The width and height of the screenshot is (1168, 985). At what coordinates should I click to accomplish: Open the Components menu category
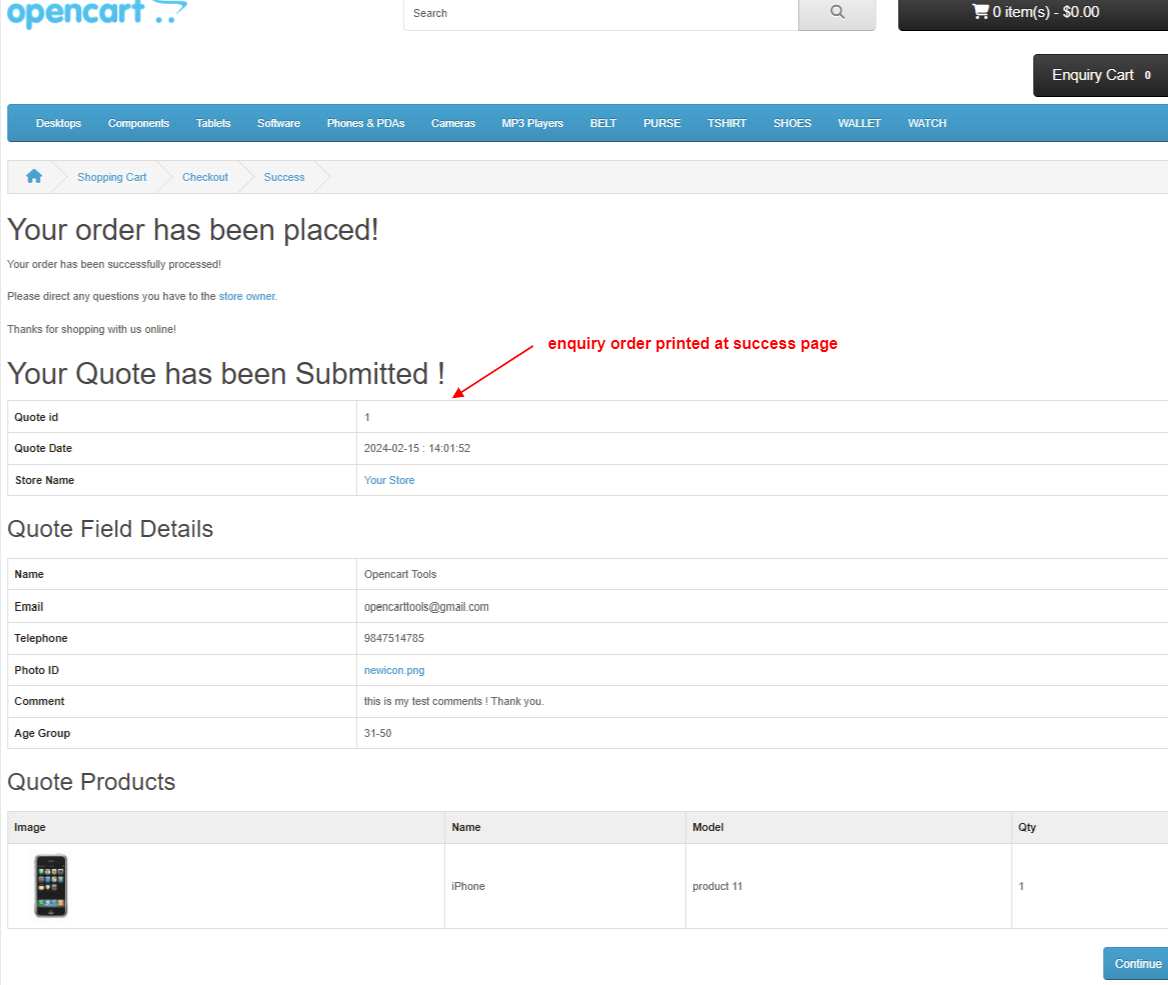pyautogui.click(x=139, y=124)
